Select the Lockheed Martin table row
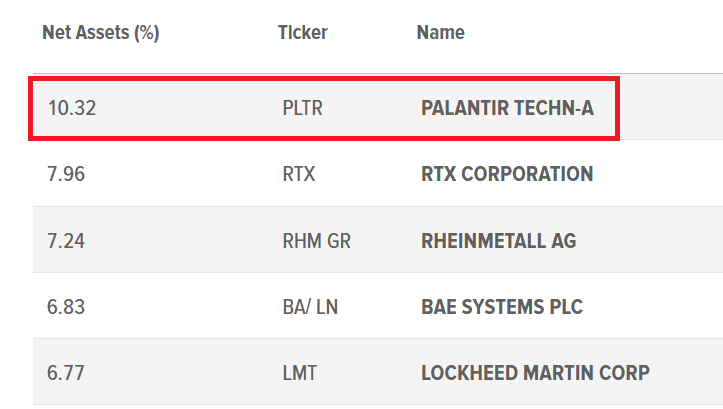723x409 pixels. click(x=378, y=372)
